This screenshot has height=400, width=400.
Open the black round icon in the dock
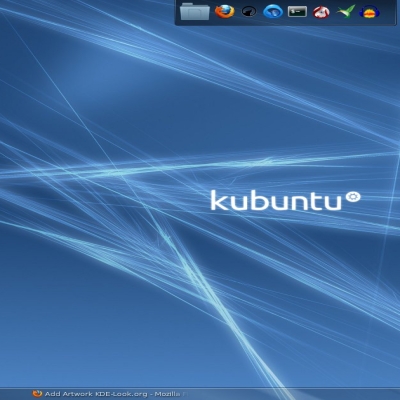249,12
